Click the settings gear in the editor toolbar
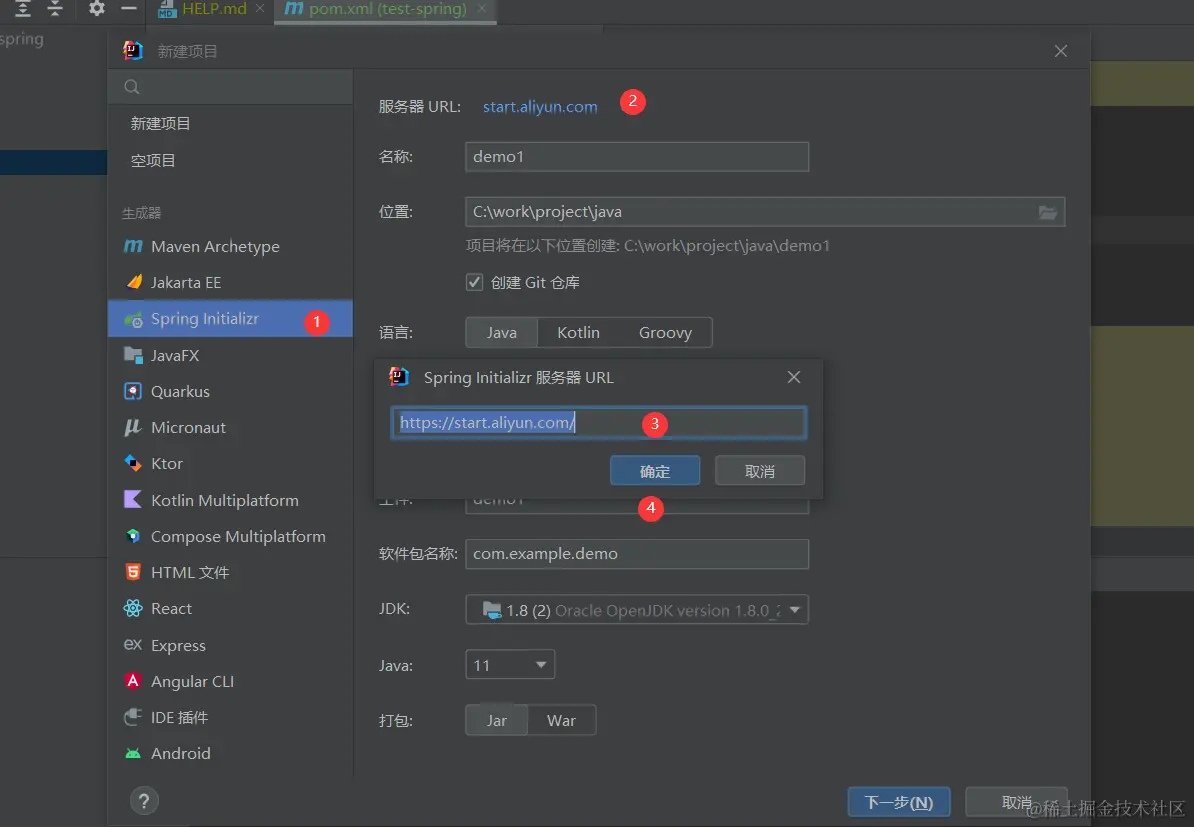This screenshot has height=827, width=1194. point(97,8)
